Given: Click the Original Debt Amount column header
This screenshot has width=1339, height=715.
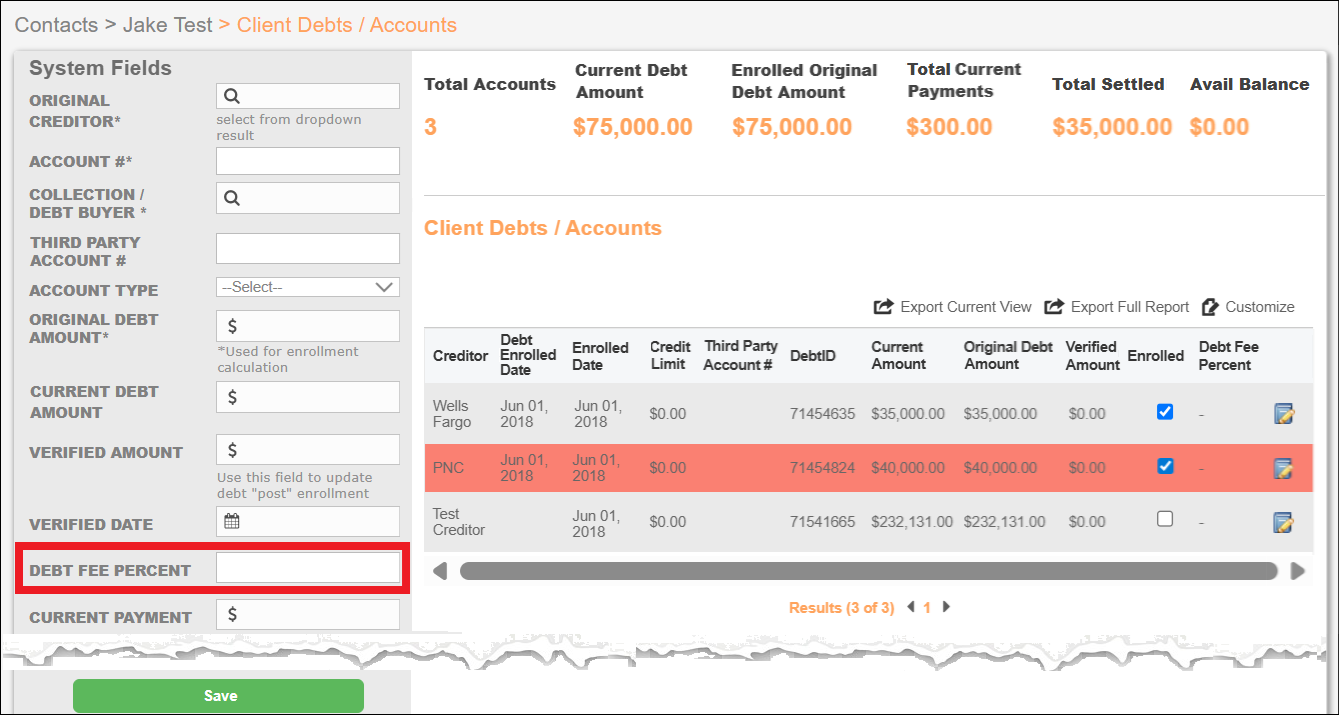Looking at the screenshot, I should [1008, 356].
